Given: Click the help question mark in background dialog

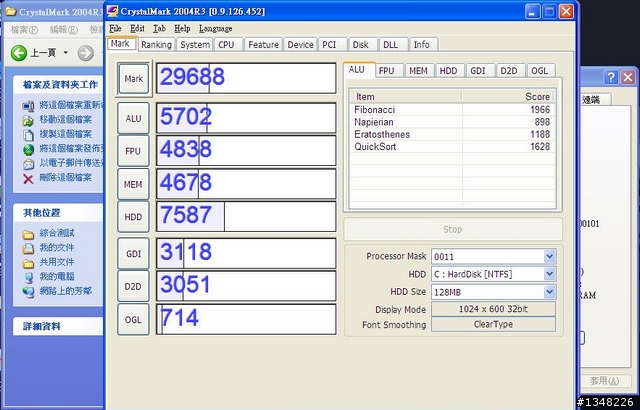Looking at the screenshot, I should tap(611, 77).
